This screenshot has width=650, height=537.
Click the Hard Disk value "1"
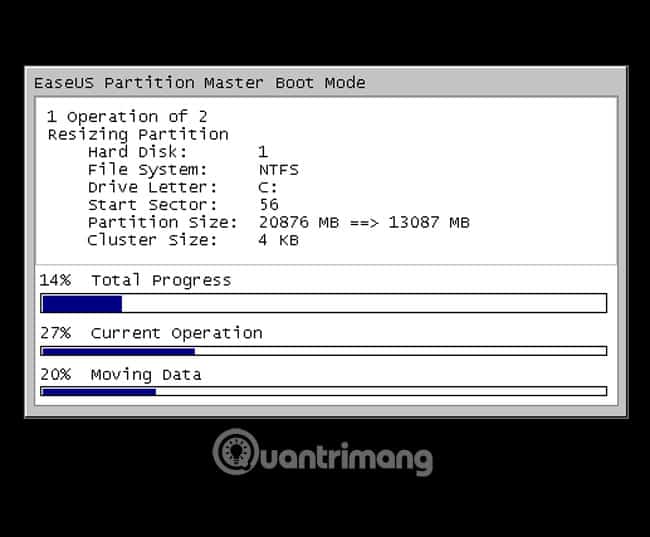[x=263, y=152]
